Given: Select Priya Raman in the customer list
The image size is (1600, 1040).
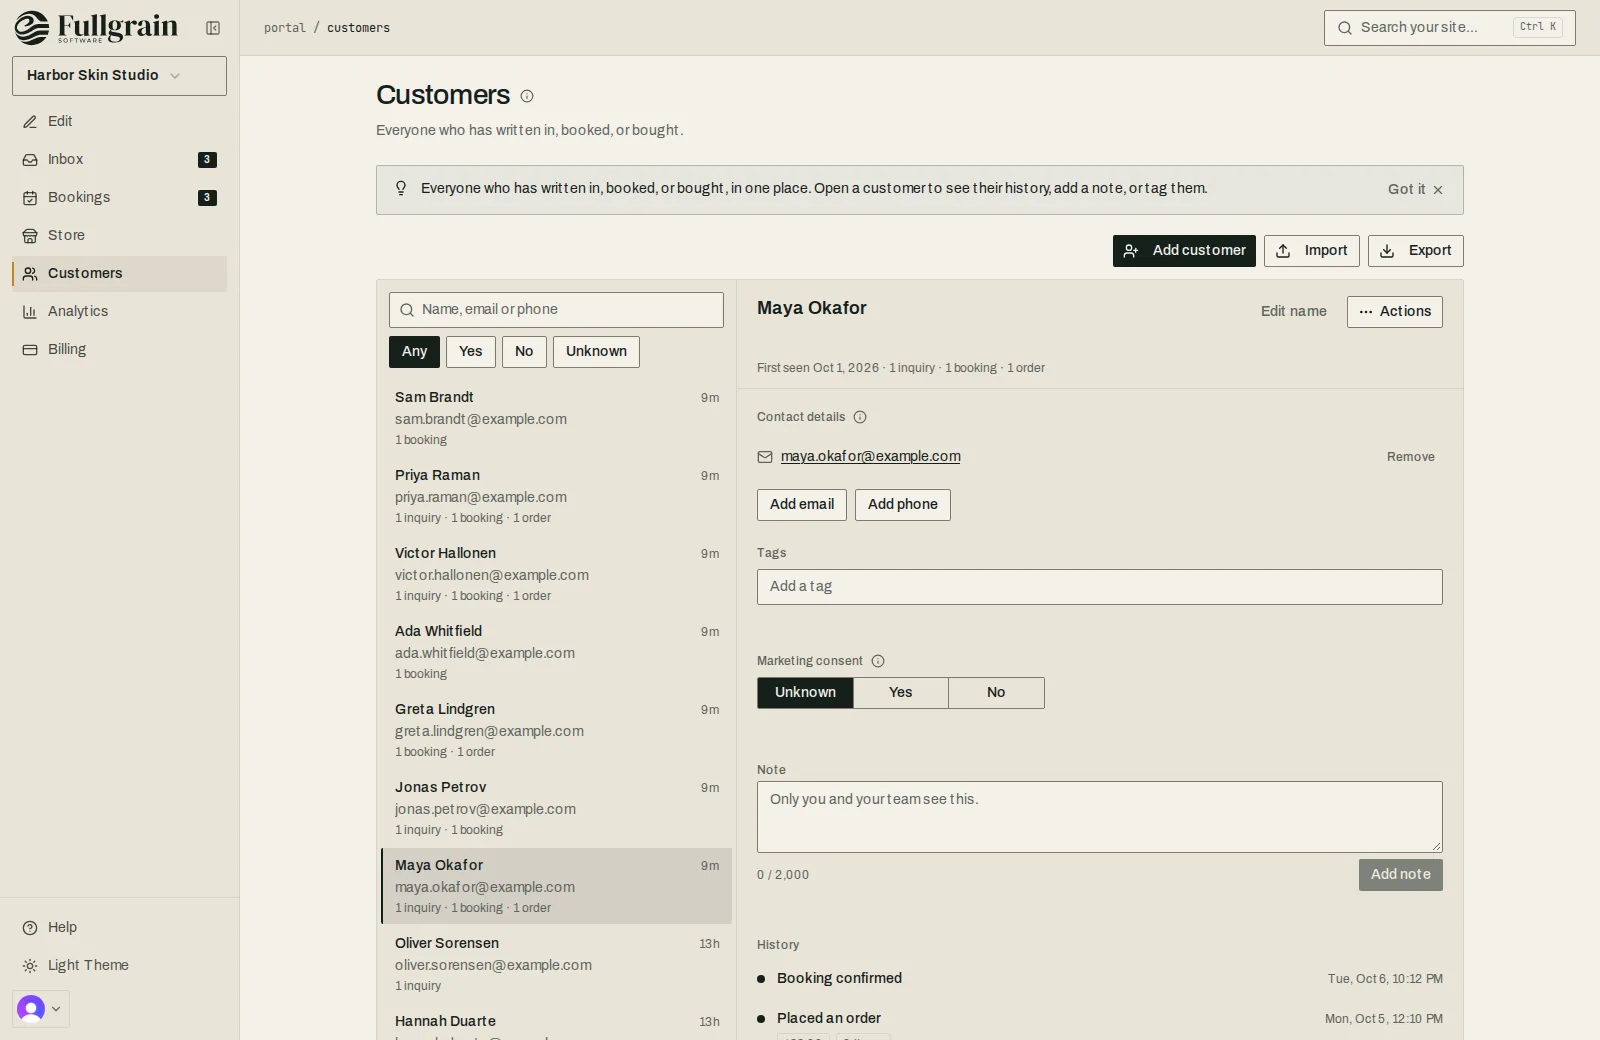Looking at the screenshot, I should 556,497.
